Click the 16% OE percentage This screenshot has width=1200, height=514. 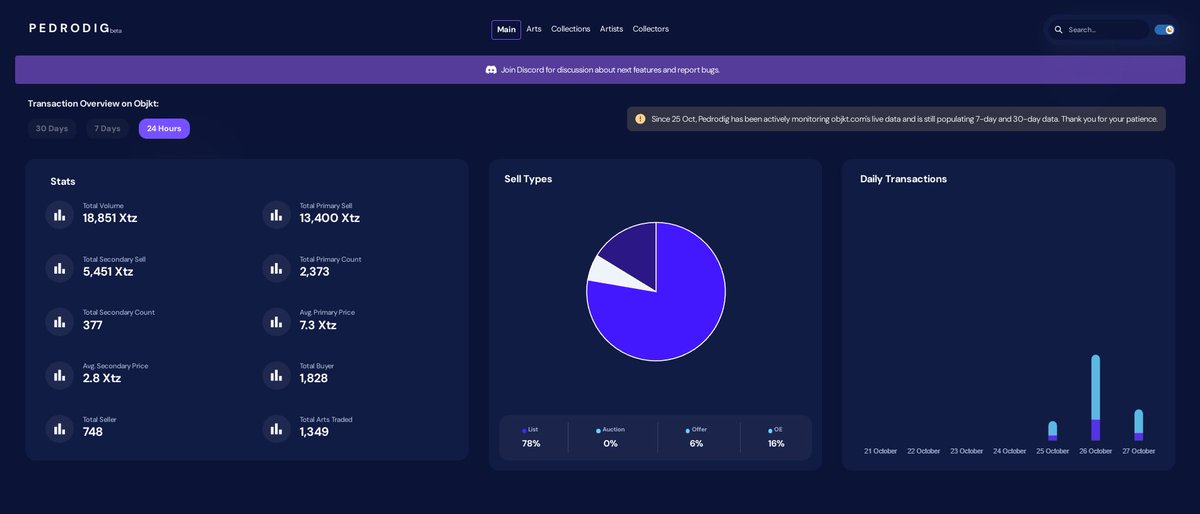coord(776,443)
